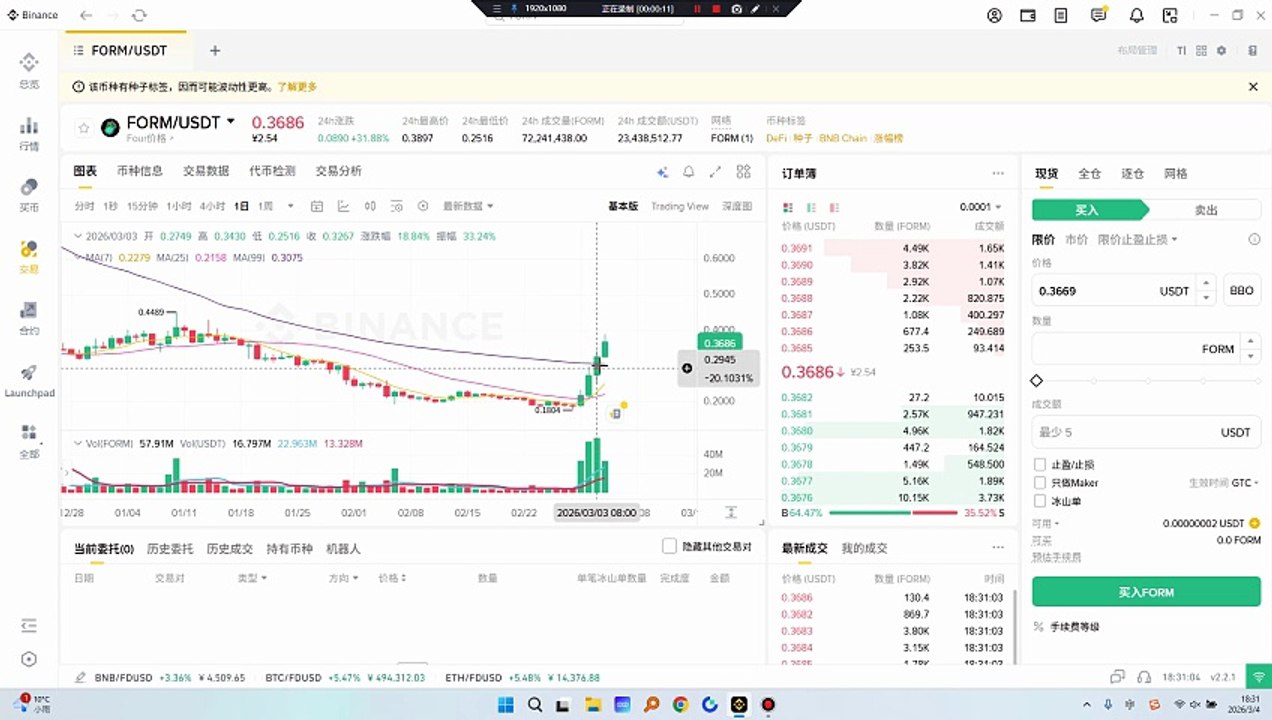
Task: Click the 成交额 最少 5 total field
Action: [x=1146, y=432]
